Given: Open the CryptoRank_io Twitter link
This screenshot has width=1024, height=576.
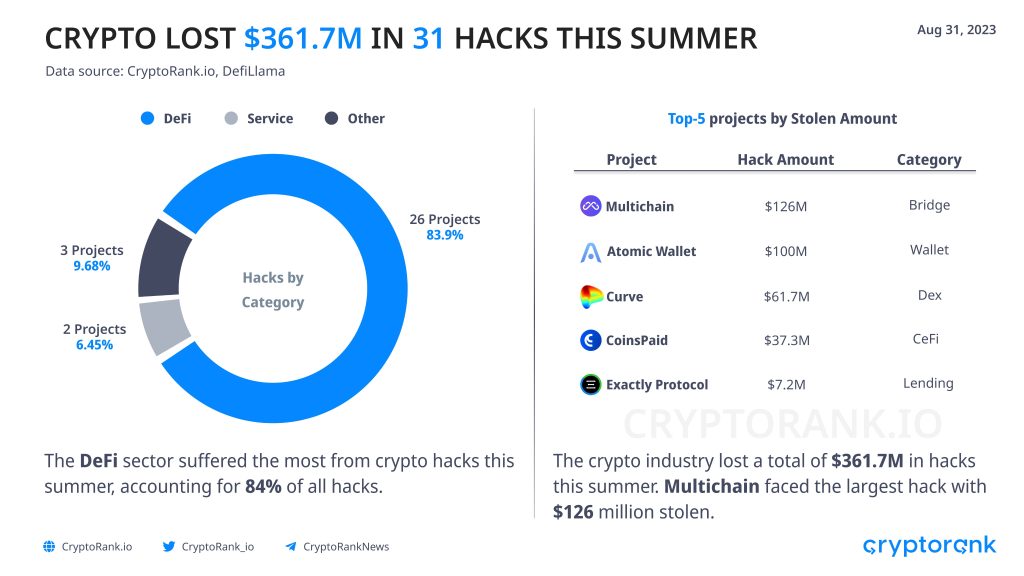Looking at the screenshot, I should pos(217,547).
